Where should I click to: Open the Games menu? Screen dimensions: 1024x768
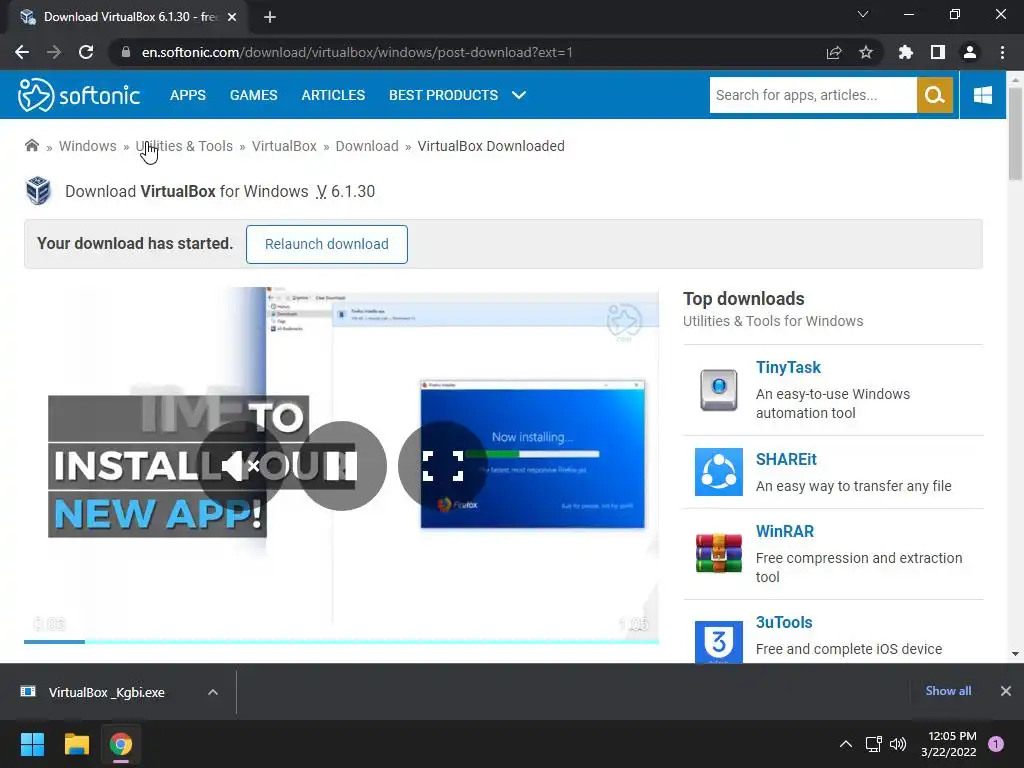pyautogui.click(x=253, y=95)
